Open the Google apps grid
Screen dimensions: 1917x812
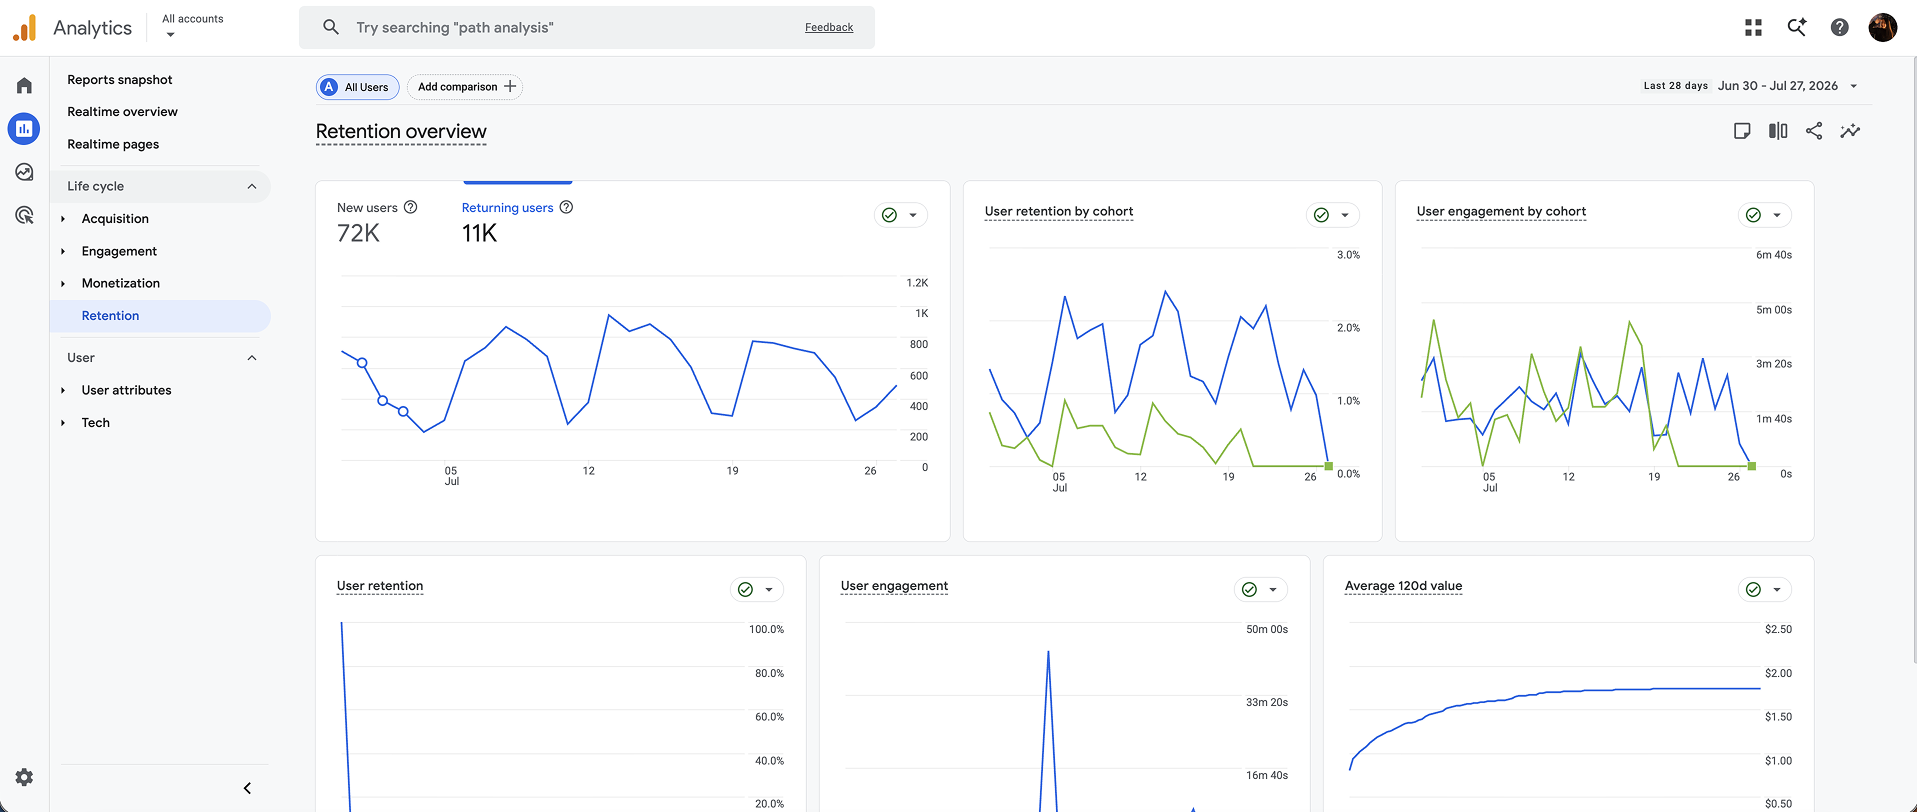coord(1753,27)
